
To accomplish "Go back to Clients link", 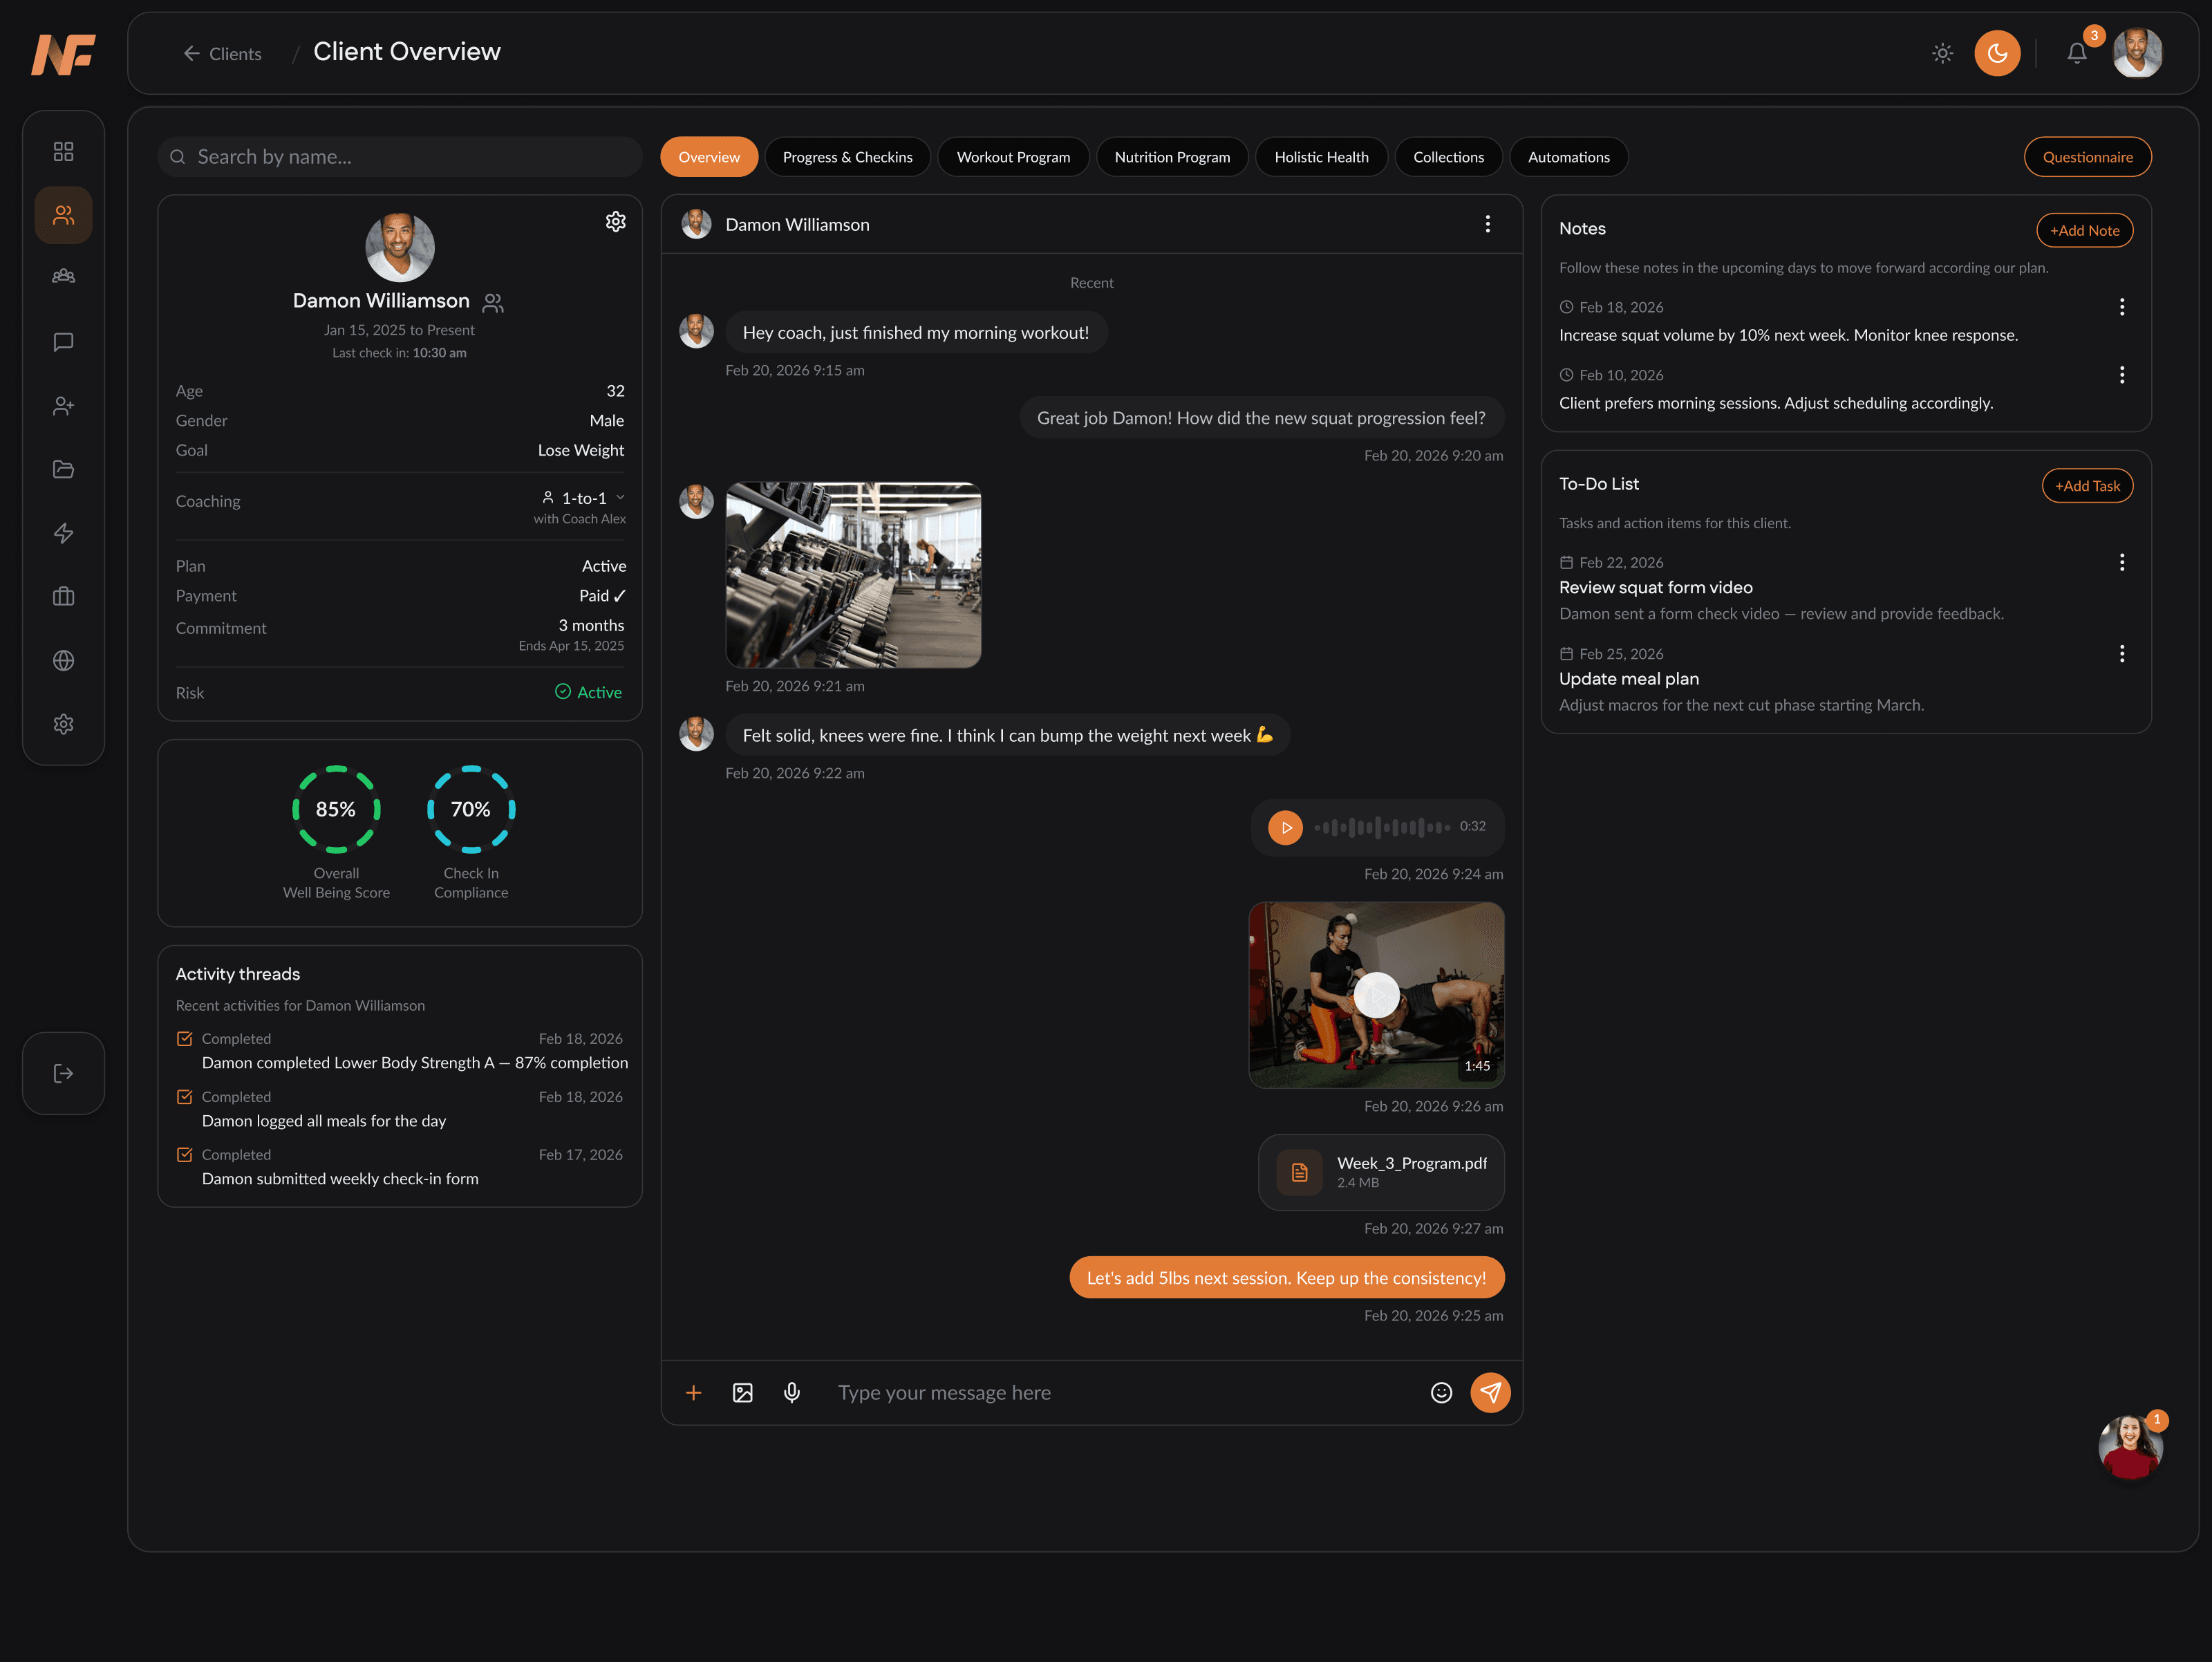I will tap(222, 54).
